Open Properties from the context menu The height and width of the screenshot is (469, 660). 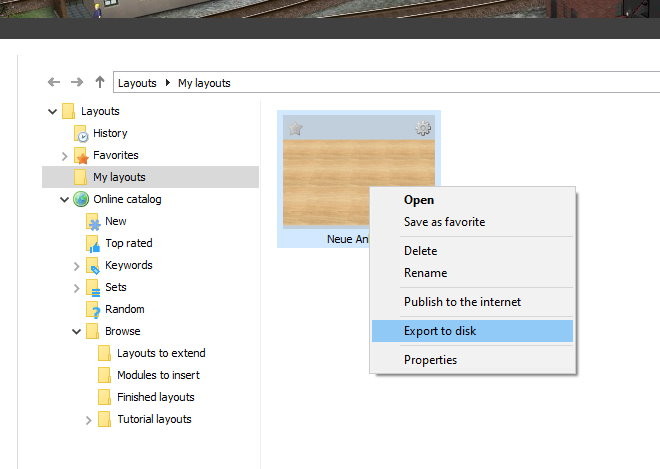pyautogui.click(x=472, y=360)
